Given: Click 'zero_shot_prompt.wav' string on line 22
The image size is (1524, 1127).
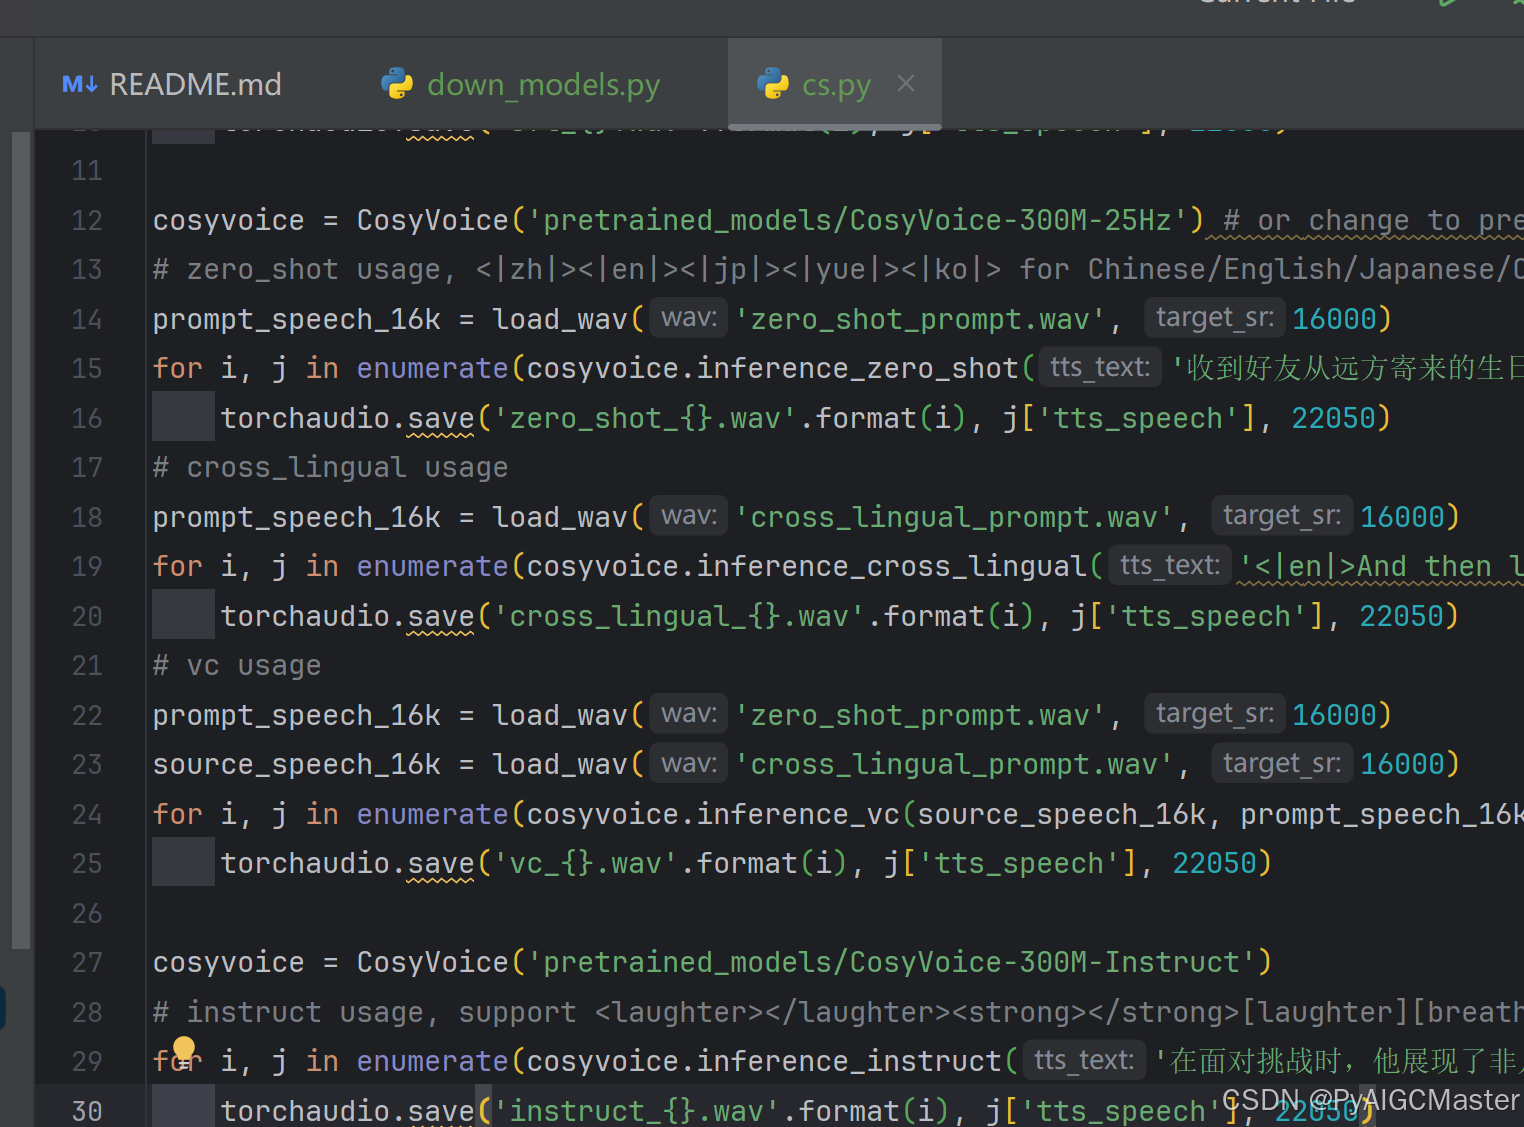Looking at the screenshot, I should [x=920, y=715].
